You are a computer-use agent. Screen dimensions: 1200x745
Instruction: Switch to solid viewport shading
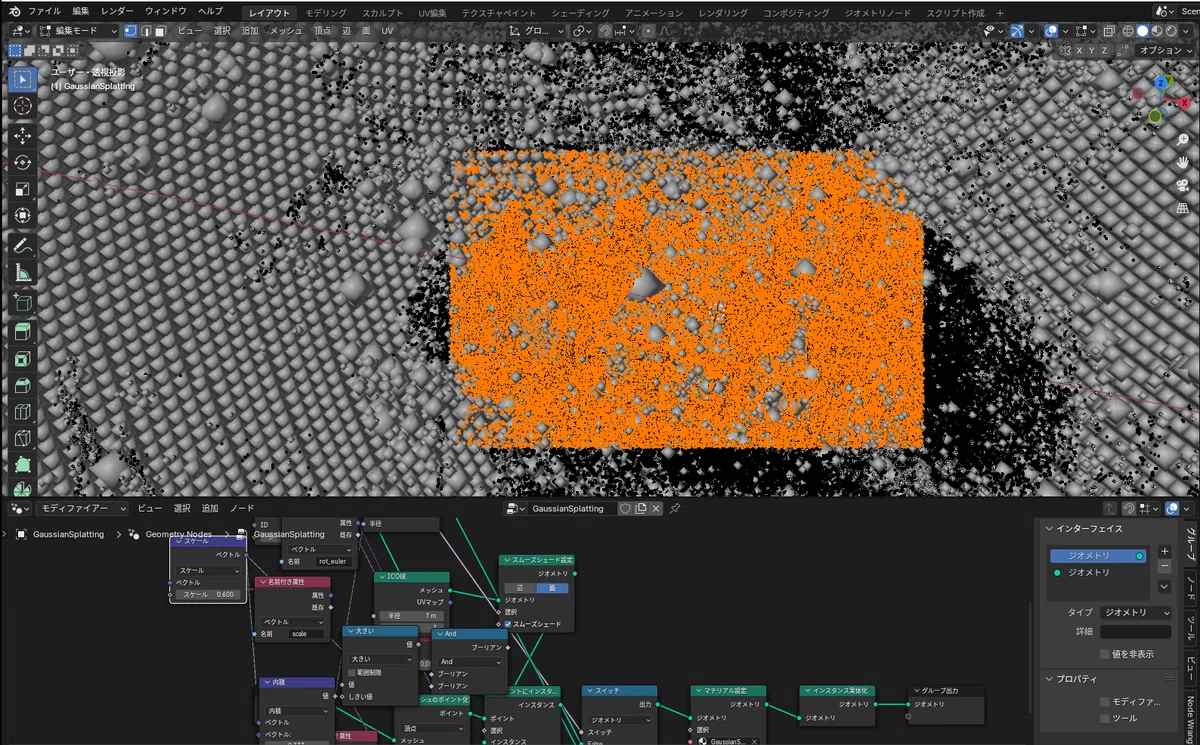click(x=1142, y=31)
